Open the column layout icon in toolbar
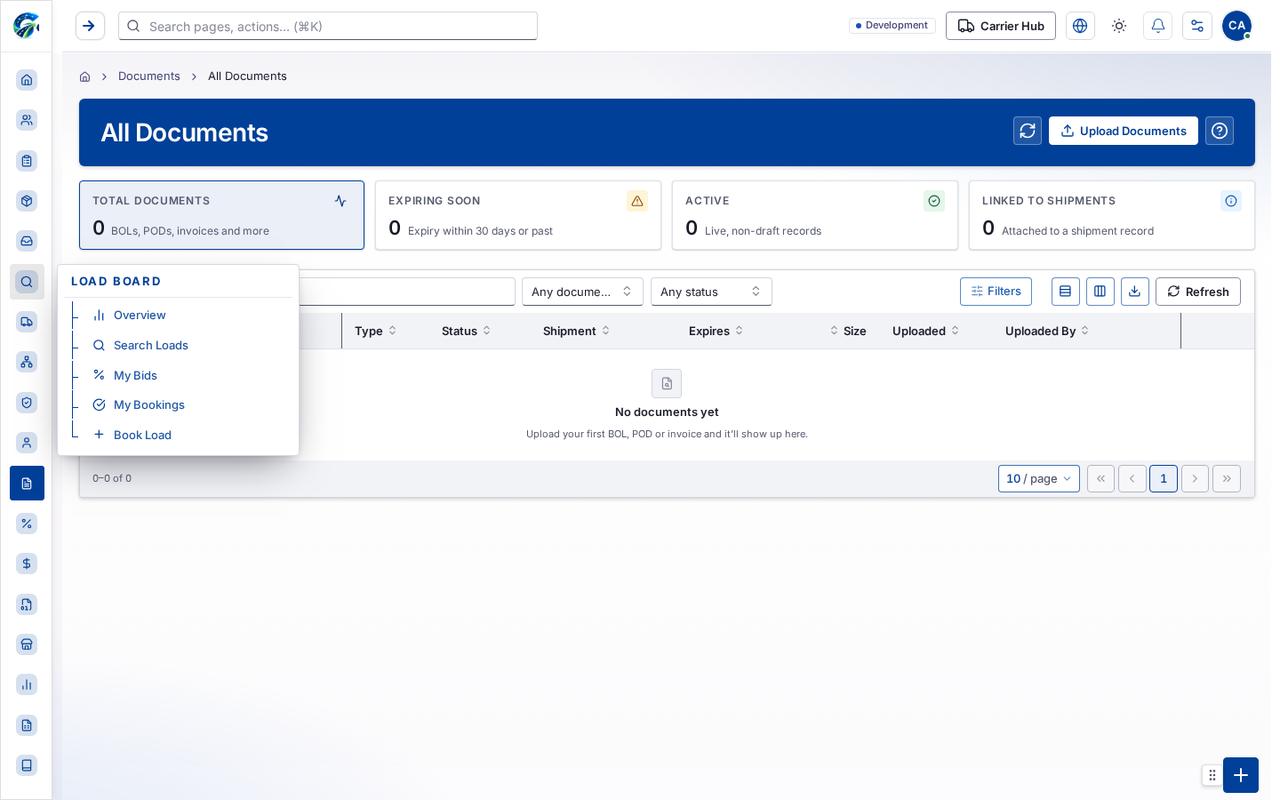The width and height of the screenshot is (1280, 800). pos(1100,291)
